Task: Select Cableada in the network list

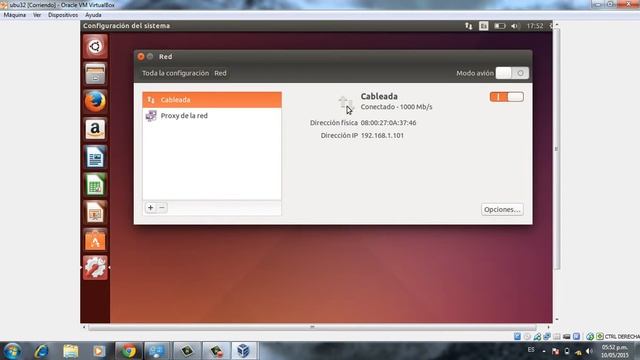Action: pyautogui.click(x=212, y=100)
